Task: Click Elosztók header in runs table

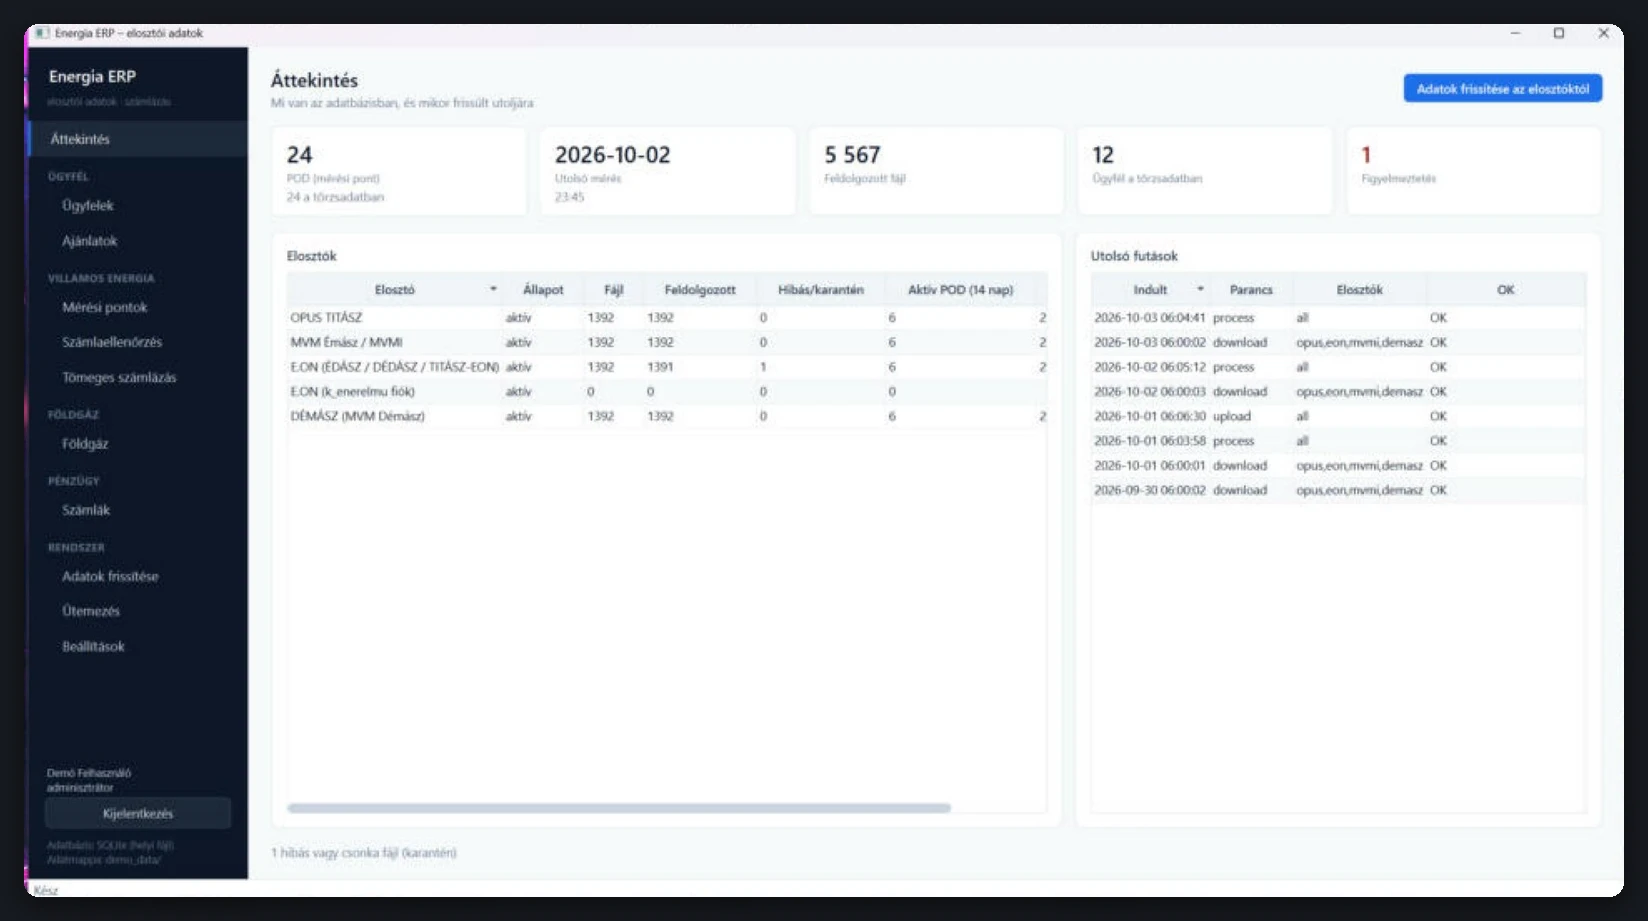Action: pos(1359,289)
